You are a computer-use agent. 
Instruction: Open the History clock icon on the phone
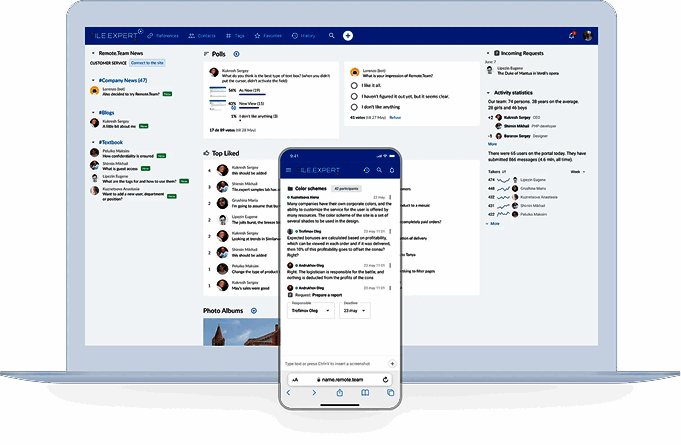point(367,170)
